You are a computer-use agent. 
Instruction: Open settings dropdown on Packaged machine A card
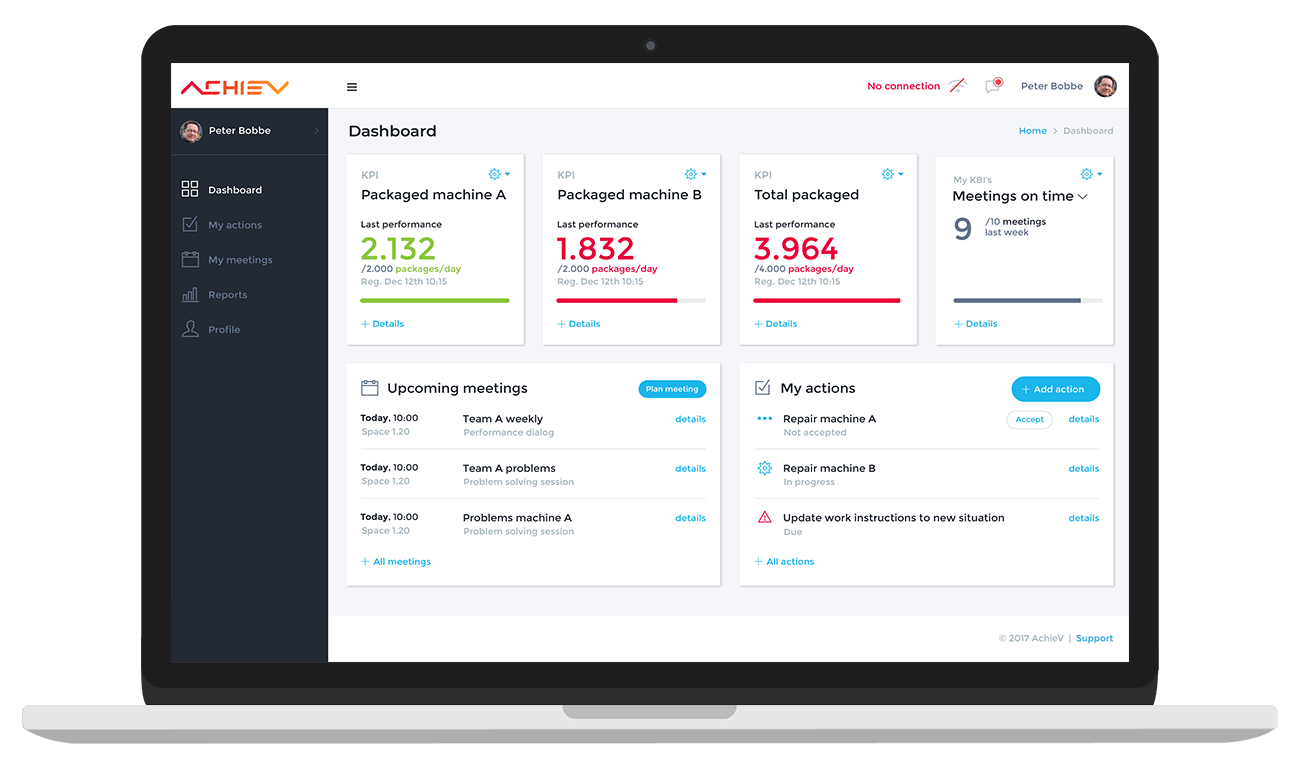tap(499, 174)
